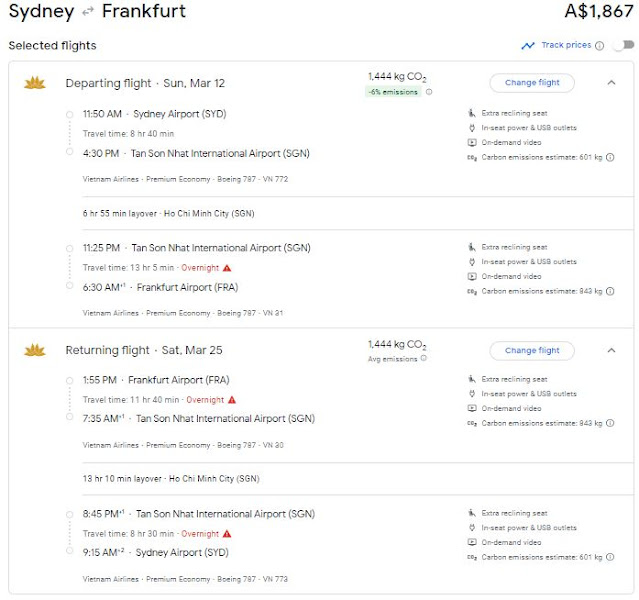Click the Track prices info icon

tap(599, 45)
